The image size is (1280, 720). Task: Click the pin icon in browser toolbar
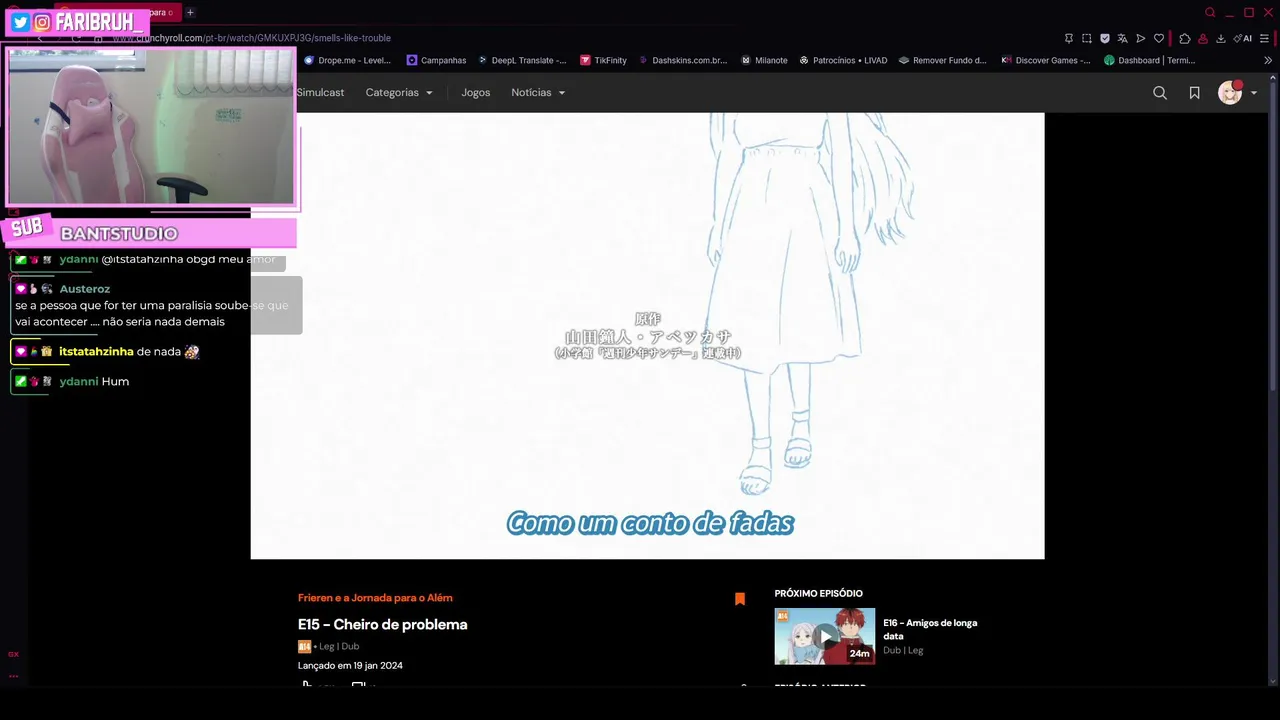pos(1068,38)
